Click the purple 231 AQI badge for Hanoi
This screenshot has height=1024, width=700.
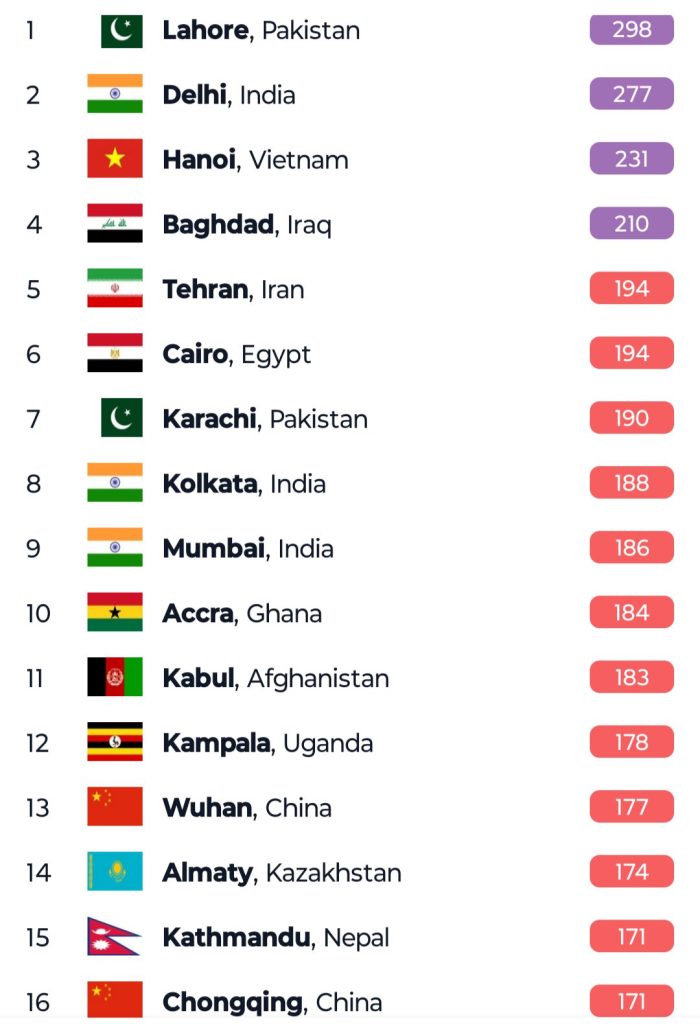pyautogui.click(x=631, y=159)
